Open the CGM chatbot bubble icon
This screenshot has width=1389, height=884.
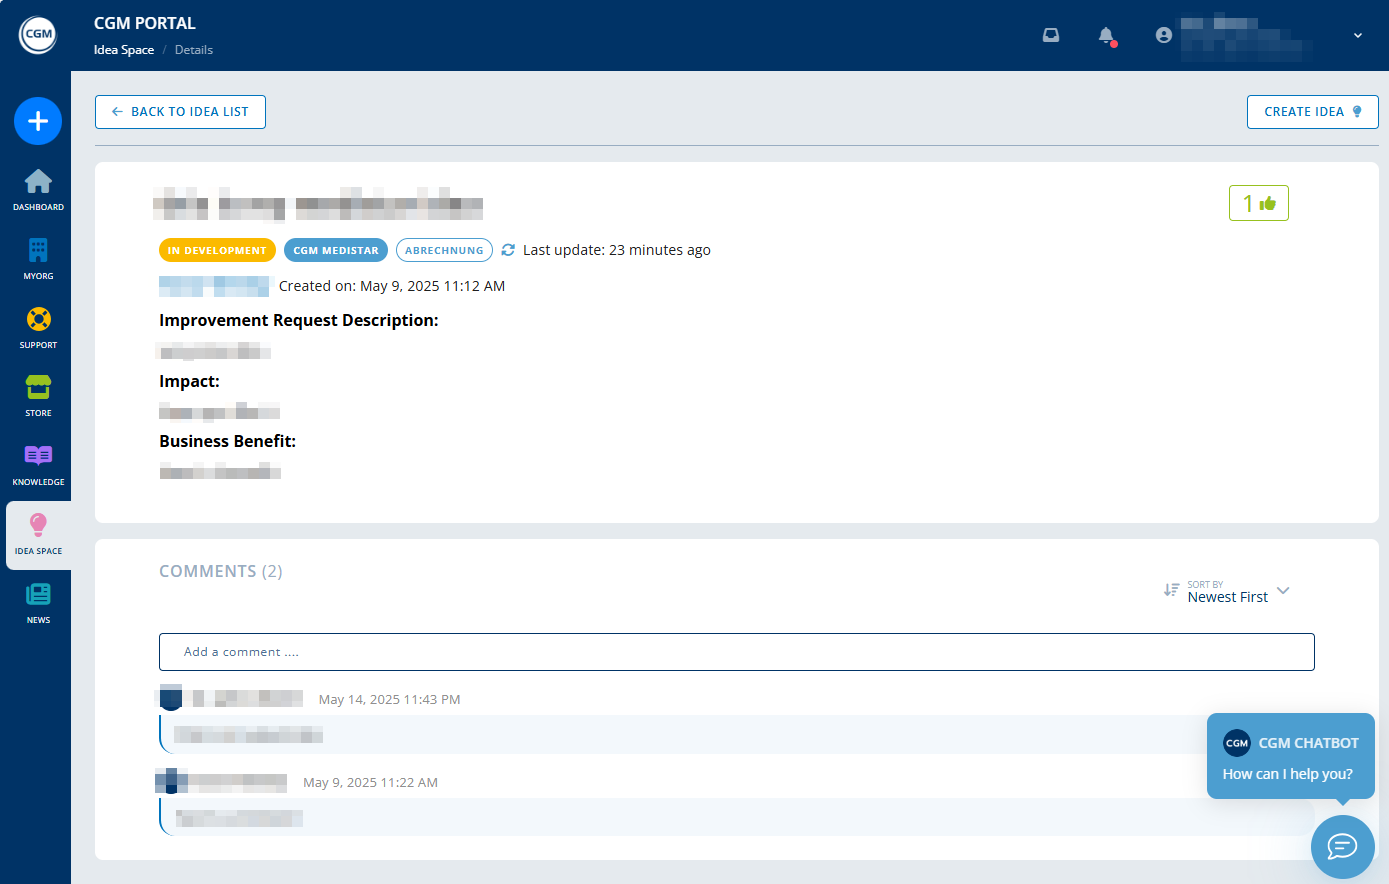point(1342,846)
